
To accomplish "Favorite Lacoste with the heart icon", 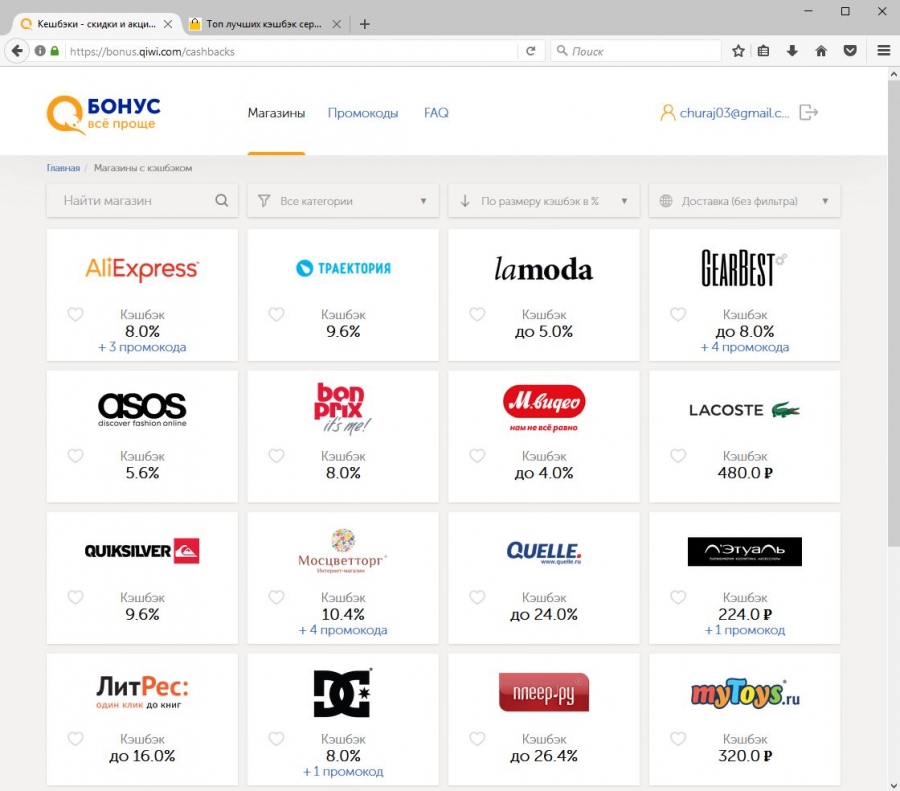I will 678,456.
